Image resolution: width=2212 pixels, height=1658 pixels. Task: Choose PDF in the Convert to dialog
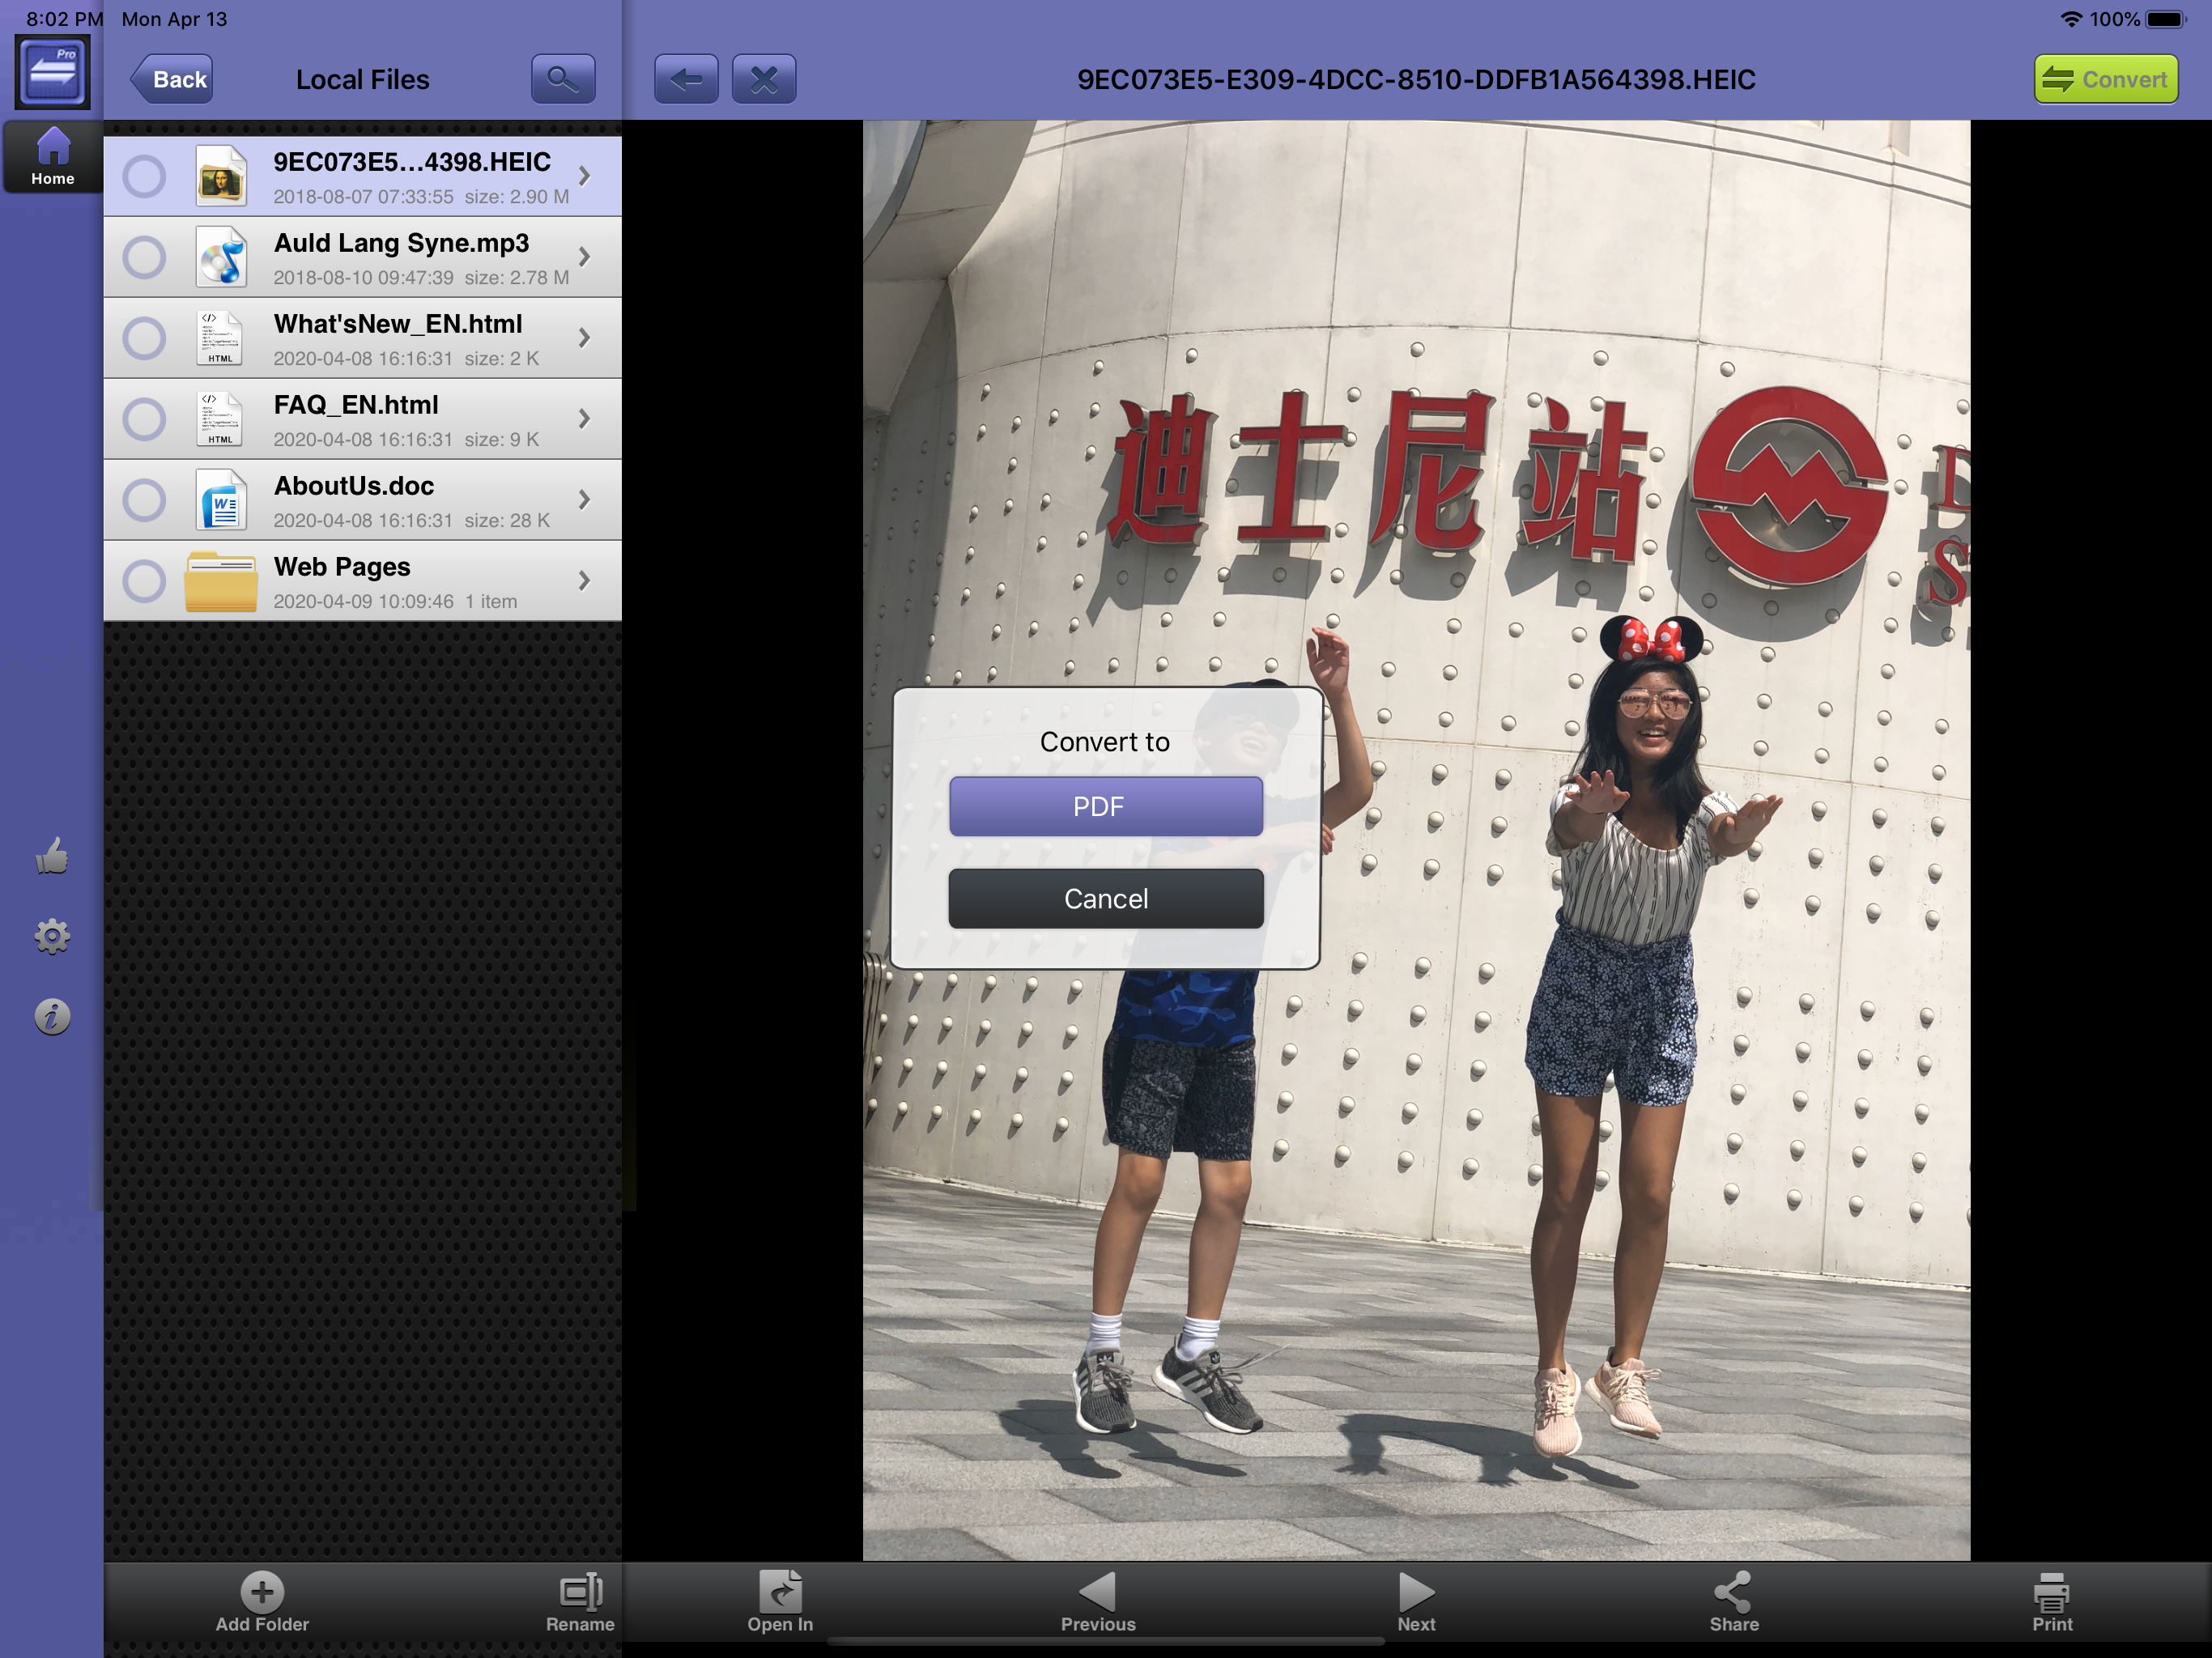tap(1105, 806)
